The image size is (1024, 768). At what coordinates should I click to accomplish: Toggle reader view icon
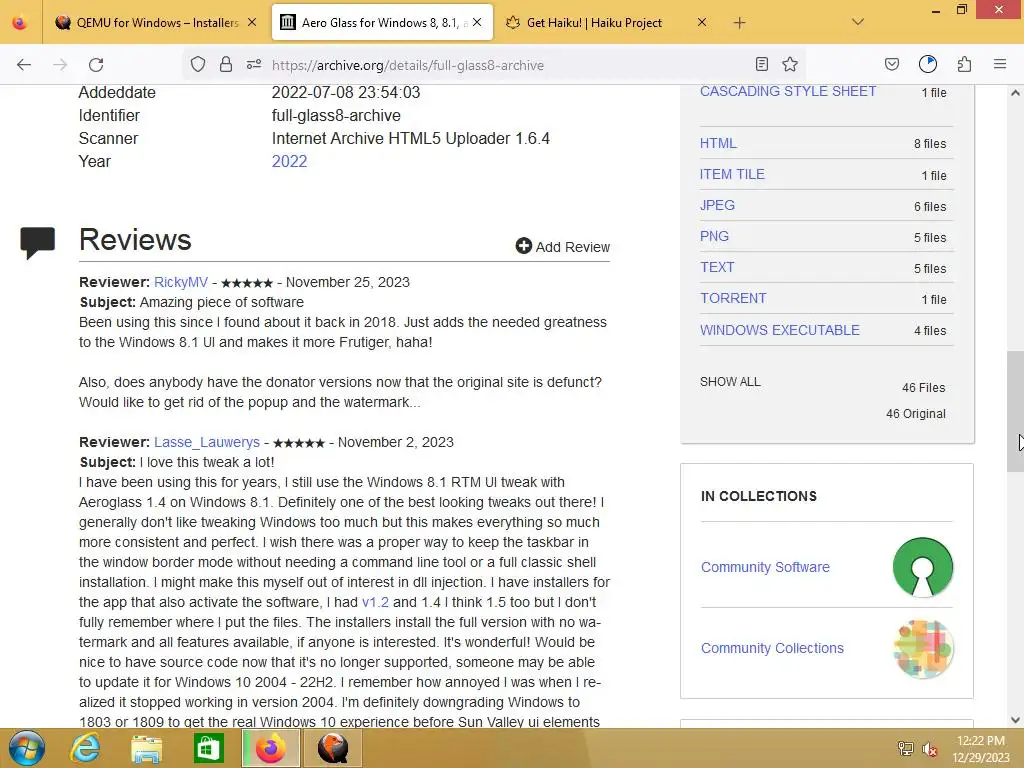point(761,64)
